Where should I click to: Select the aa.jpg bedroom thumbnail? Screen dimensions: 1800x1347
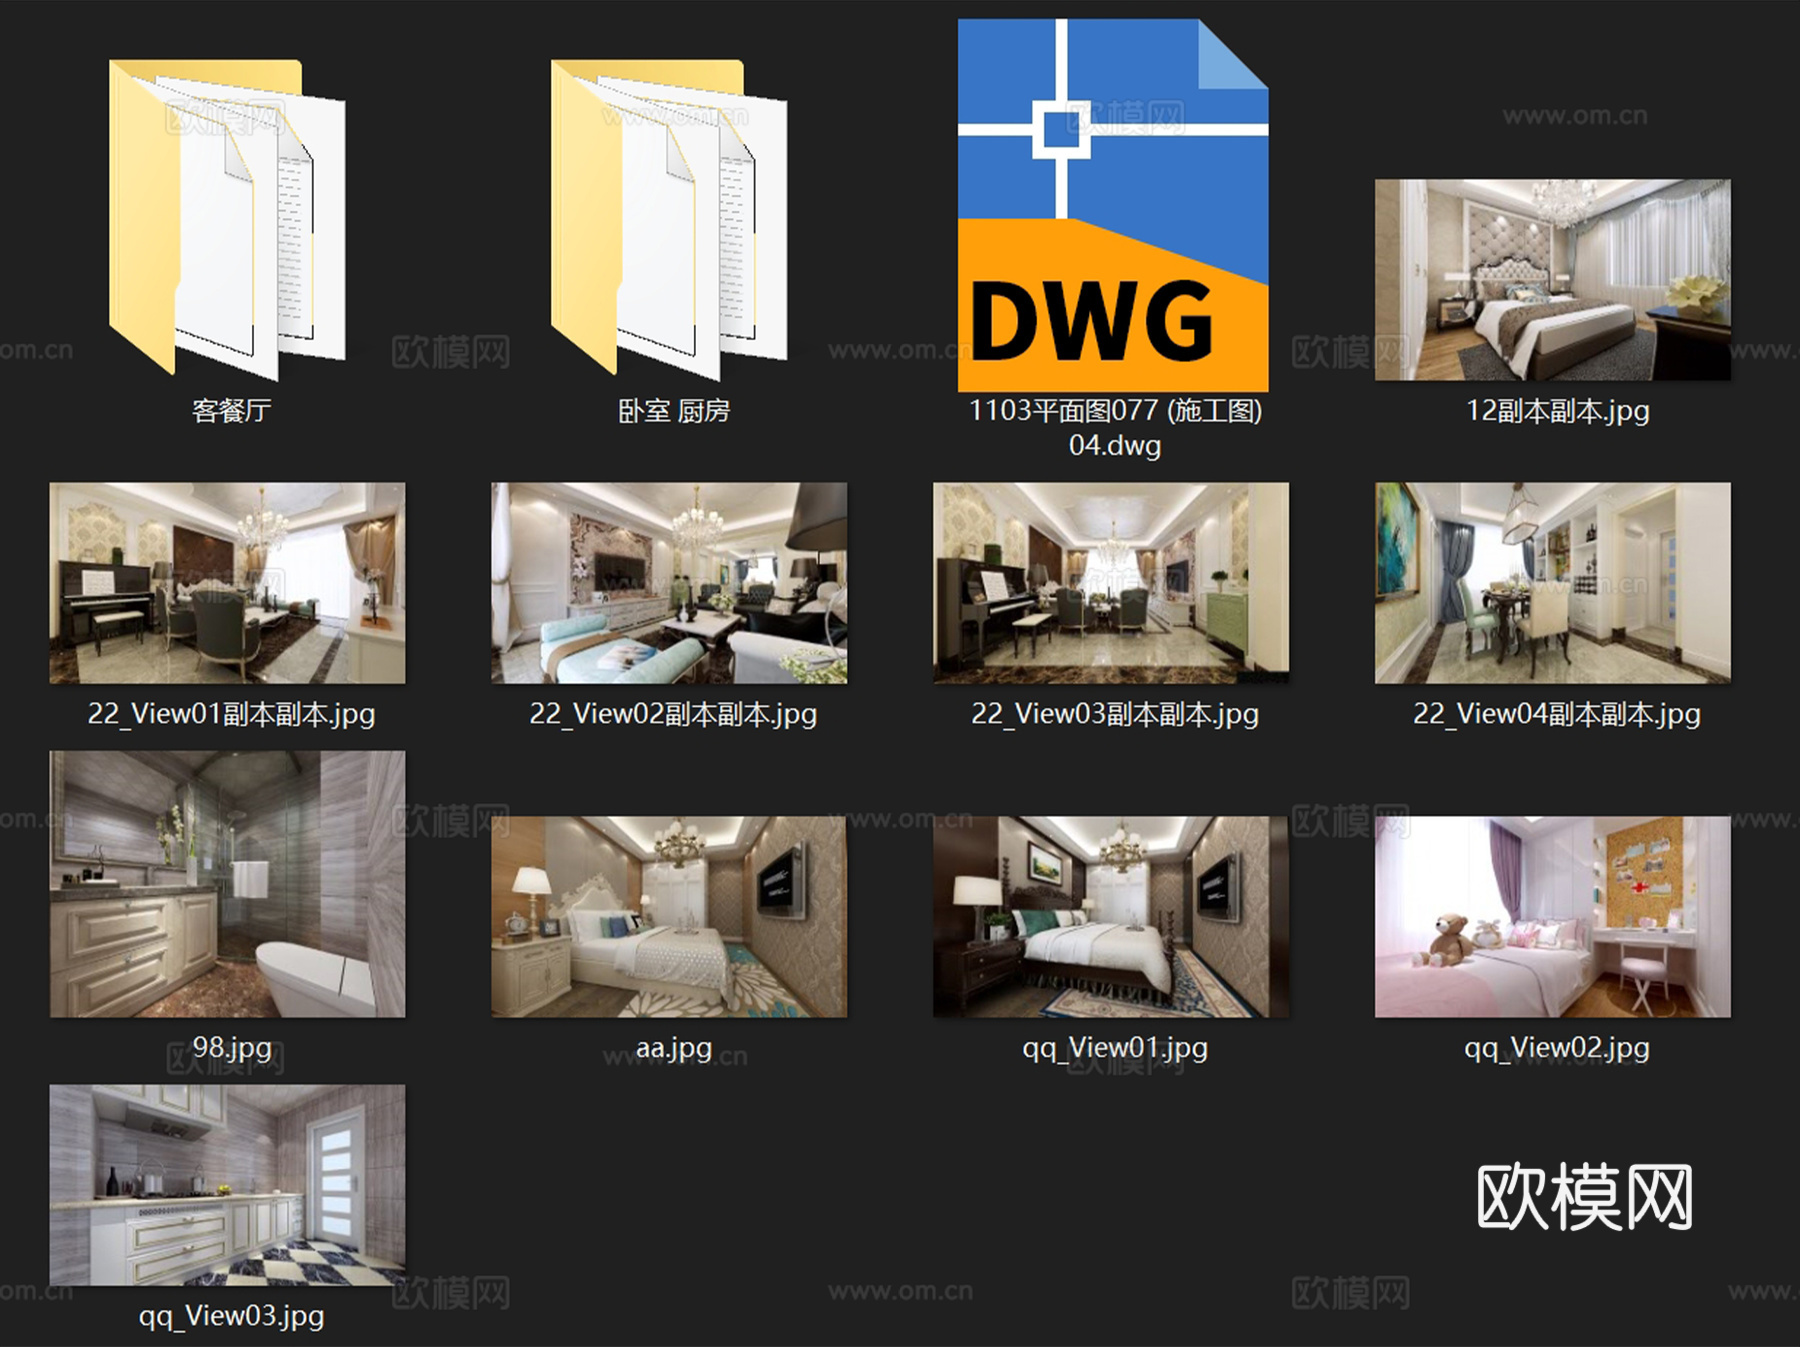coord(669,917)
